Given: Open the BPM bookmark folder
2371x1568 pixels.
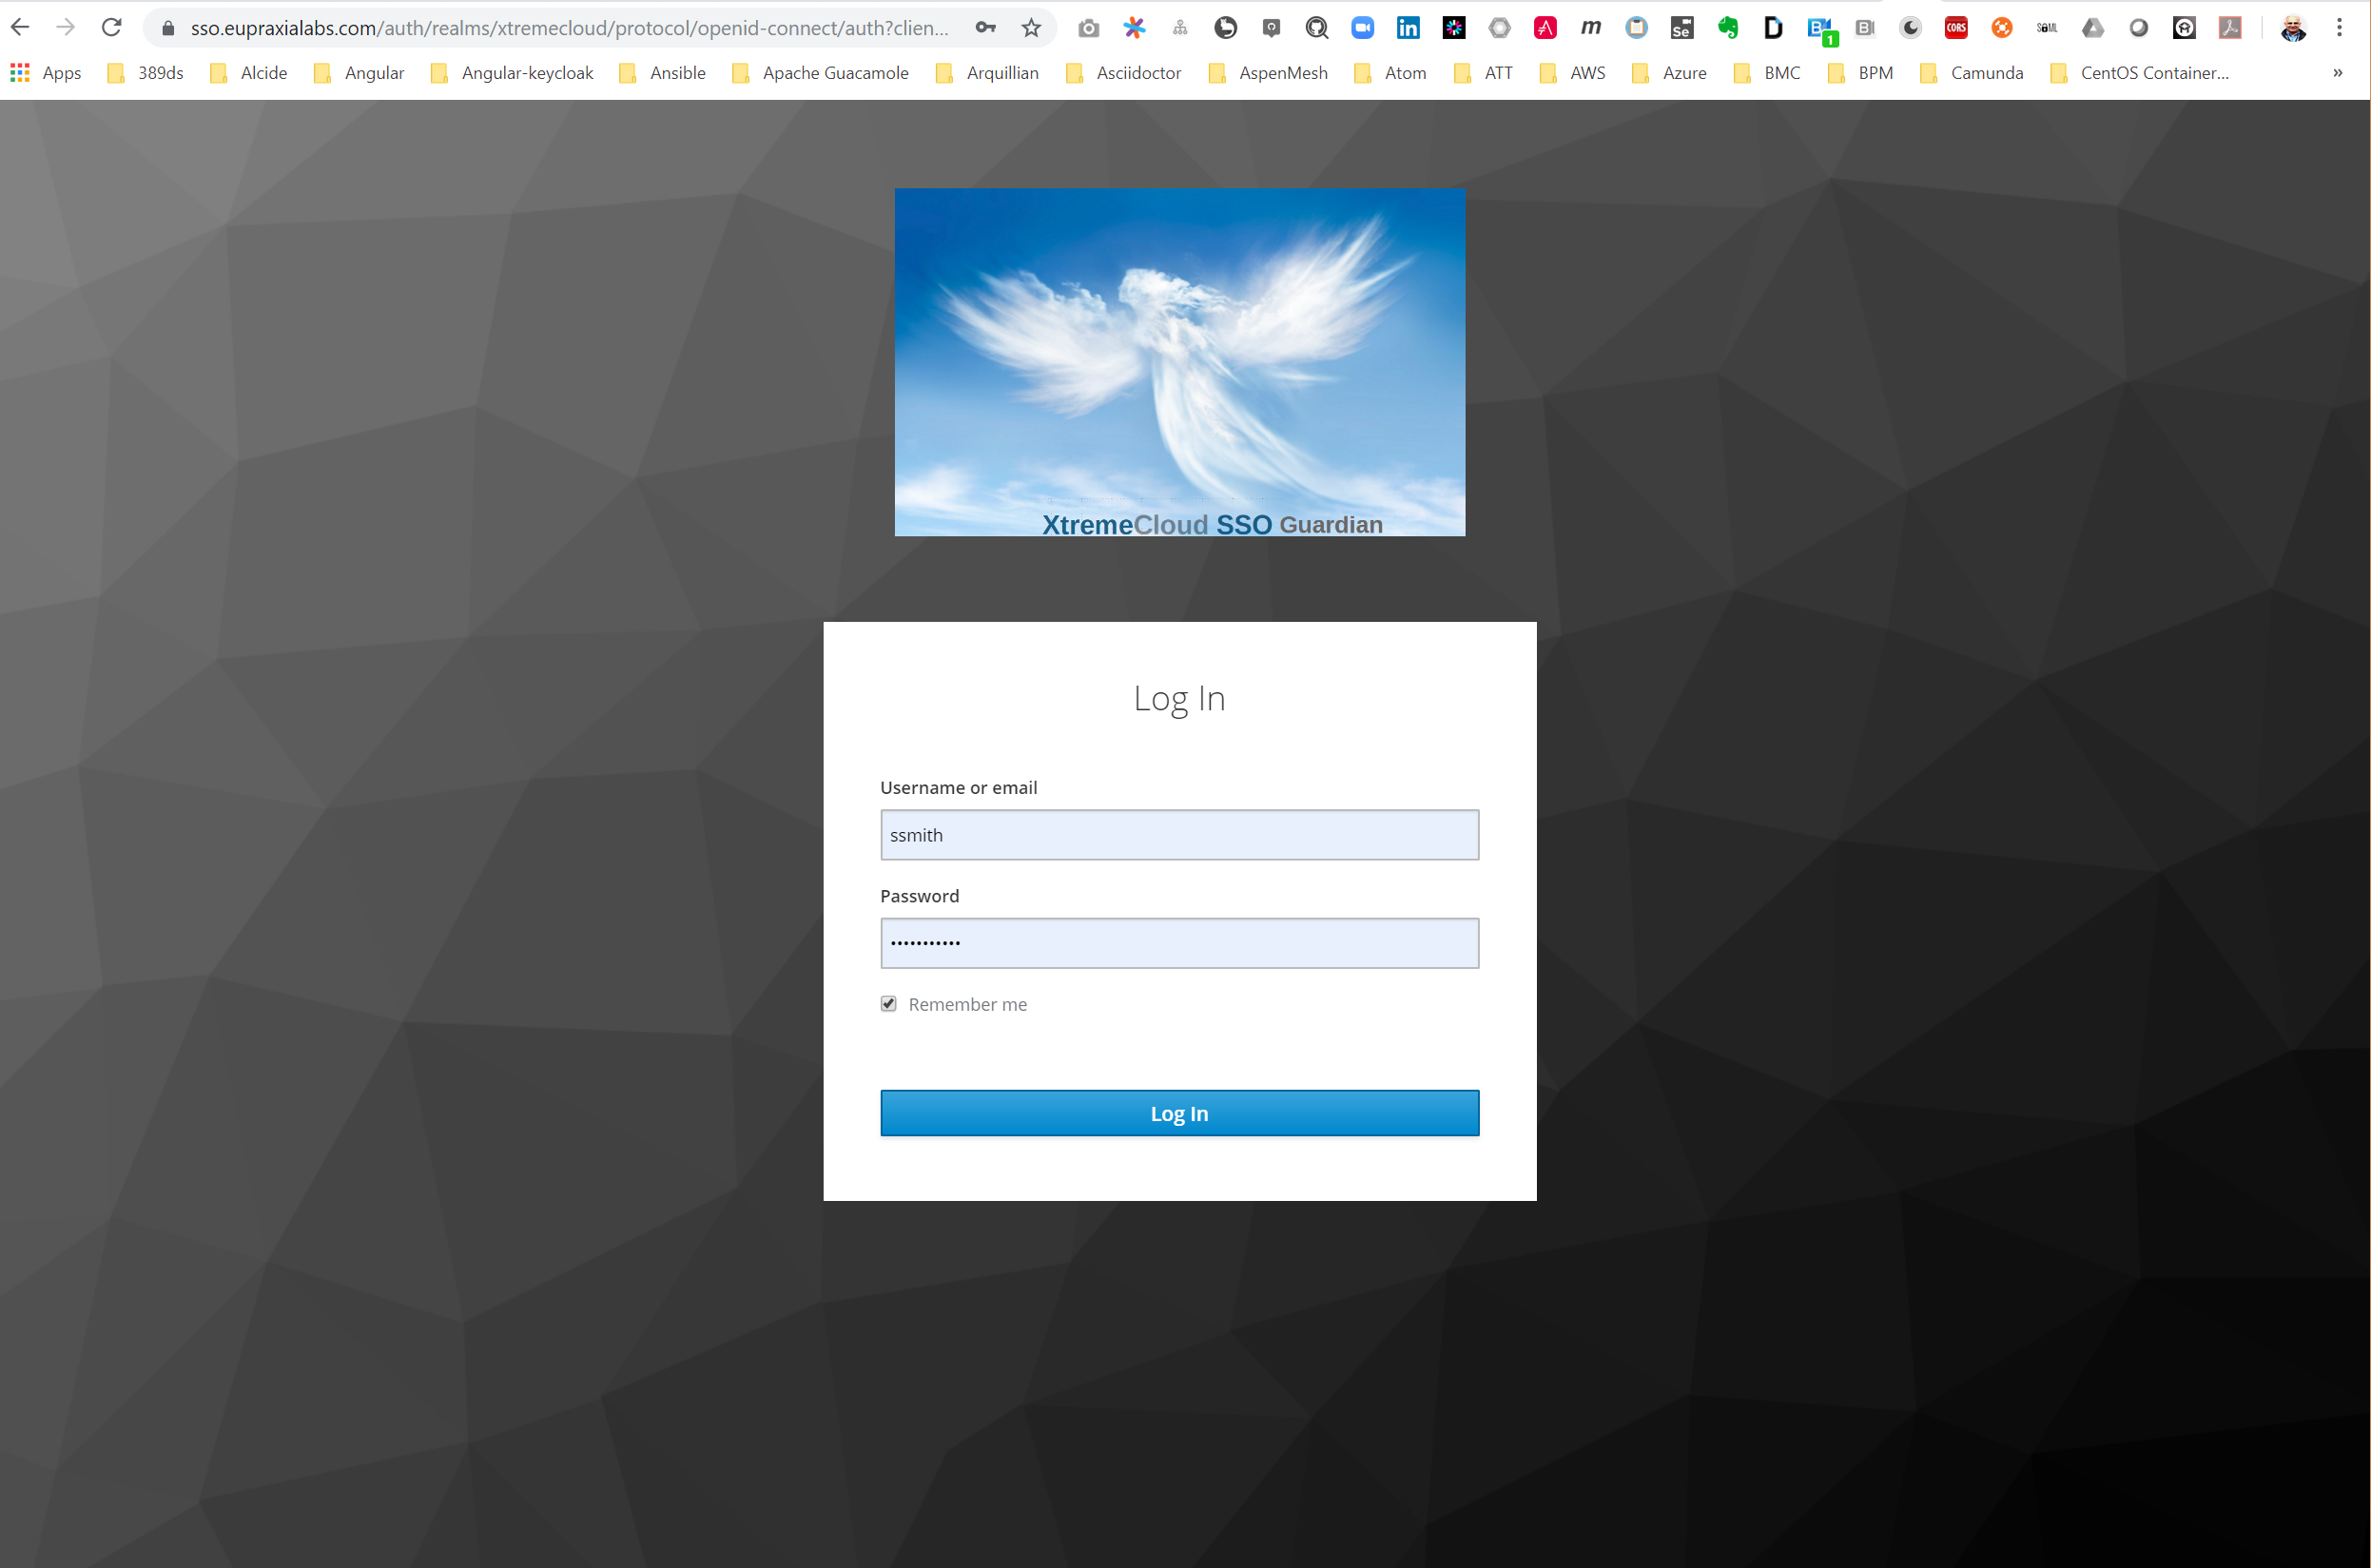Looking at the screenshot, I should click(x=1861, y=73).
